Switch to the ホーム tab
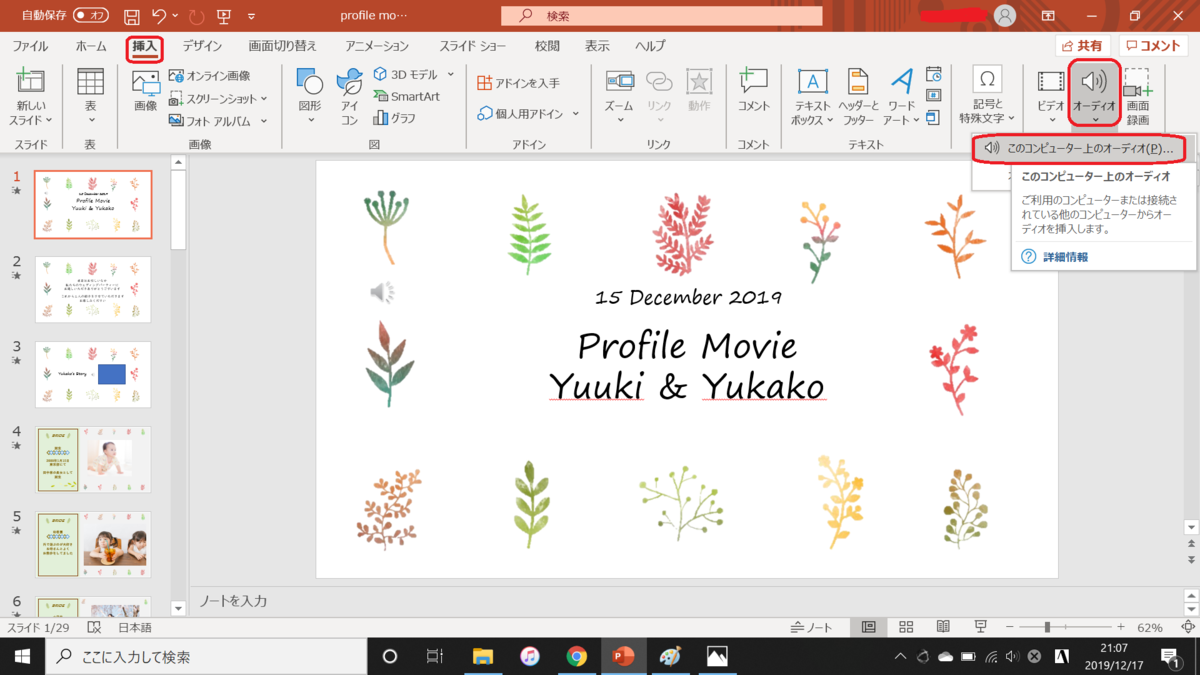Image resolution: width=1200 pixels, height=675 pixels. (x=90, y=46)
